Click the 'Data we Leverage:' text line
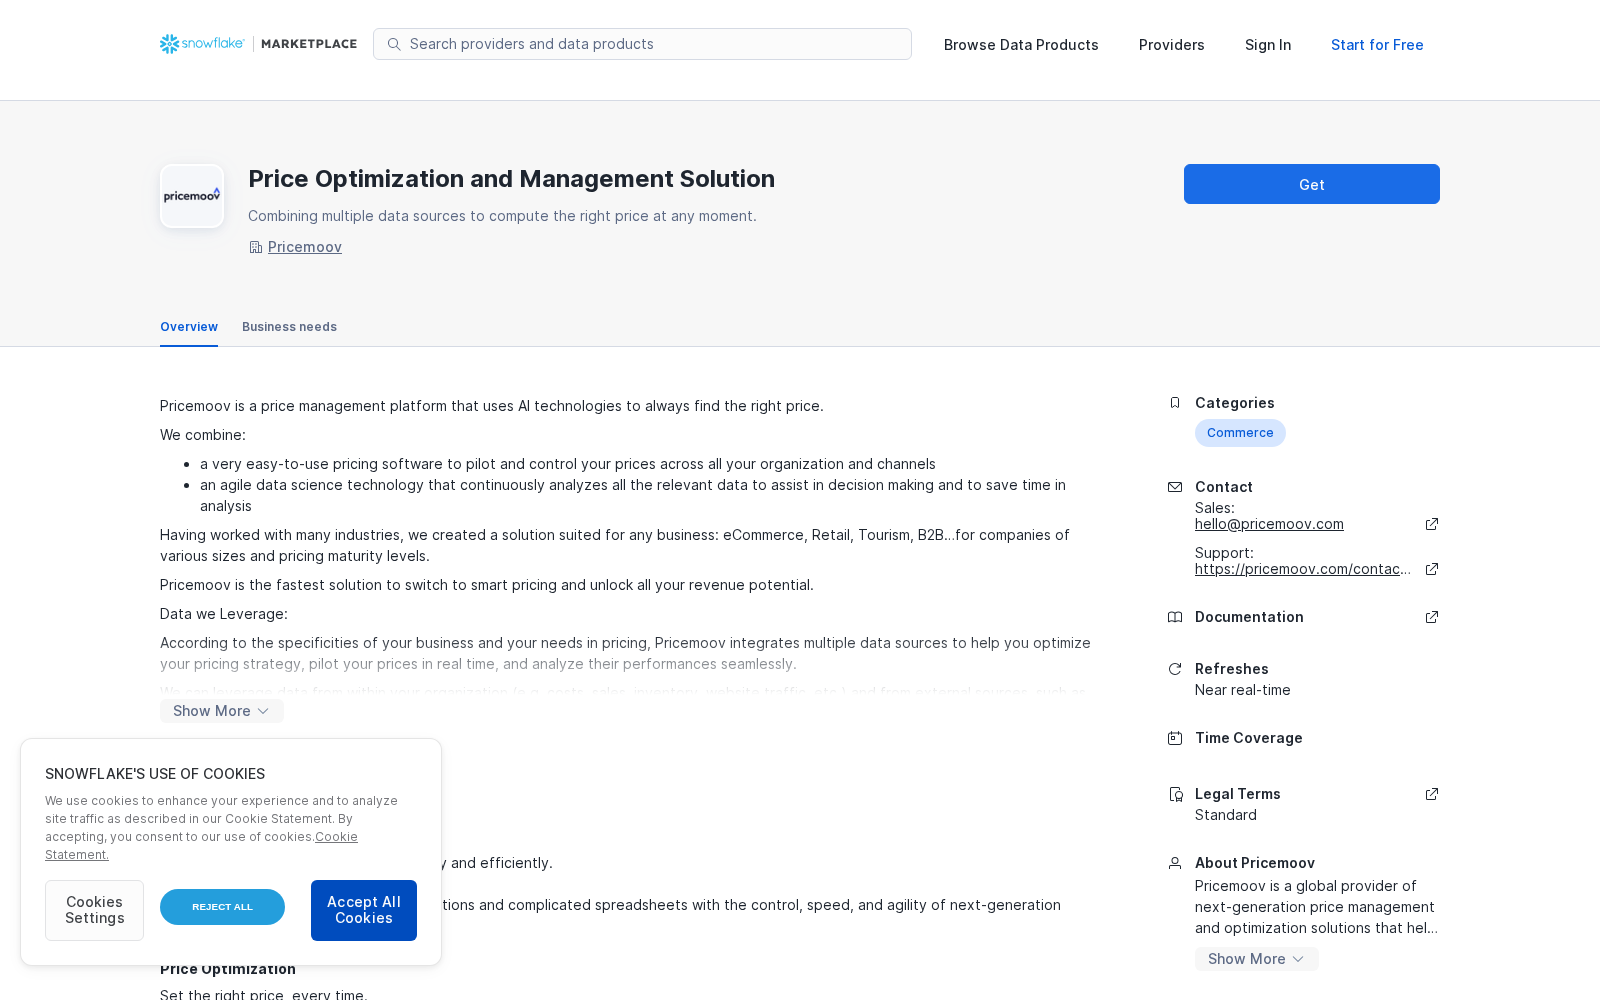The image size is (1600, 1000). 224,614
